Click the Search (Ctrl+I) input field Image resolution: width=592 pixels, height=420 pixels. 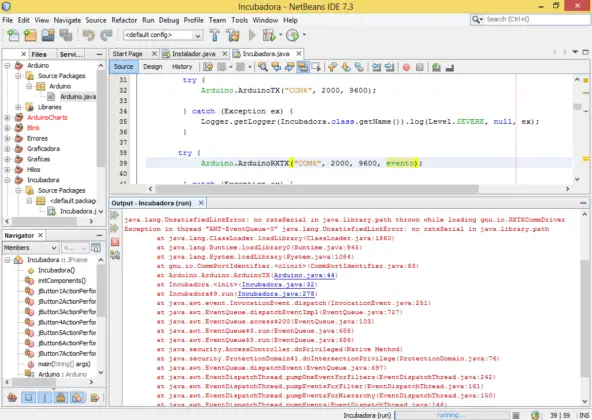(535, 19)
